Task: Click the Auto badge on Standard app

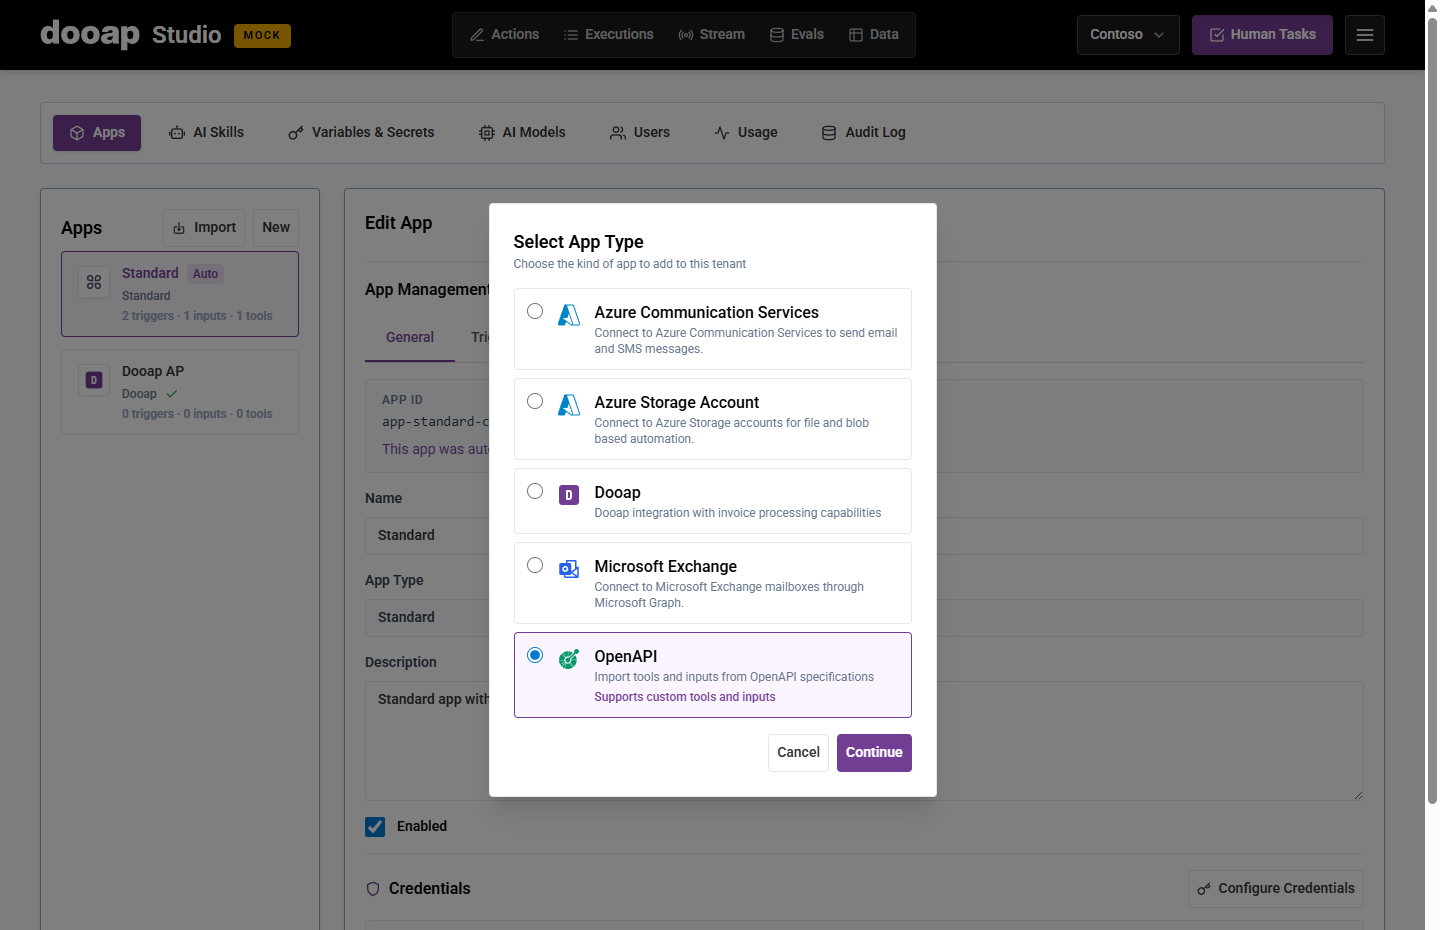Action: pyautogui.click(x=205, y=274)
